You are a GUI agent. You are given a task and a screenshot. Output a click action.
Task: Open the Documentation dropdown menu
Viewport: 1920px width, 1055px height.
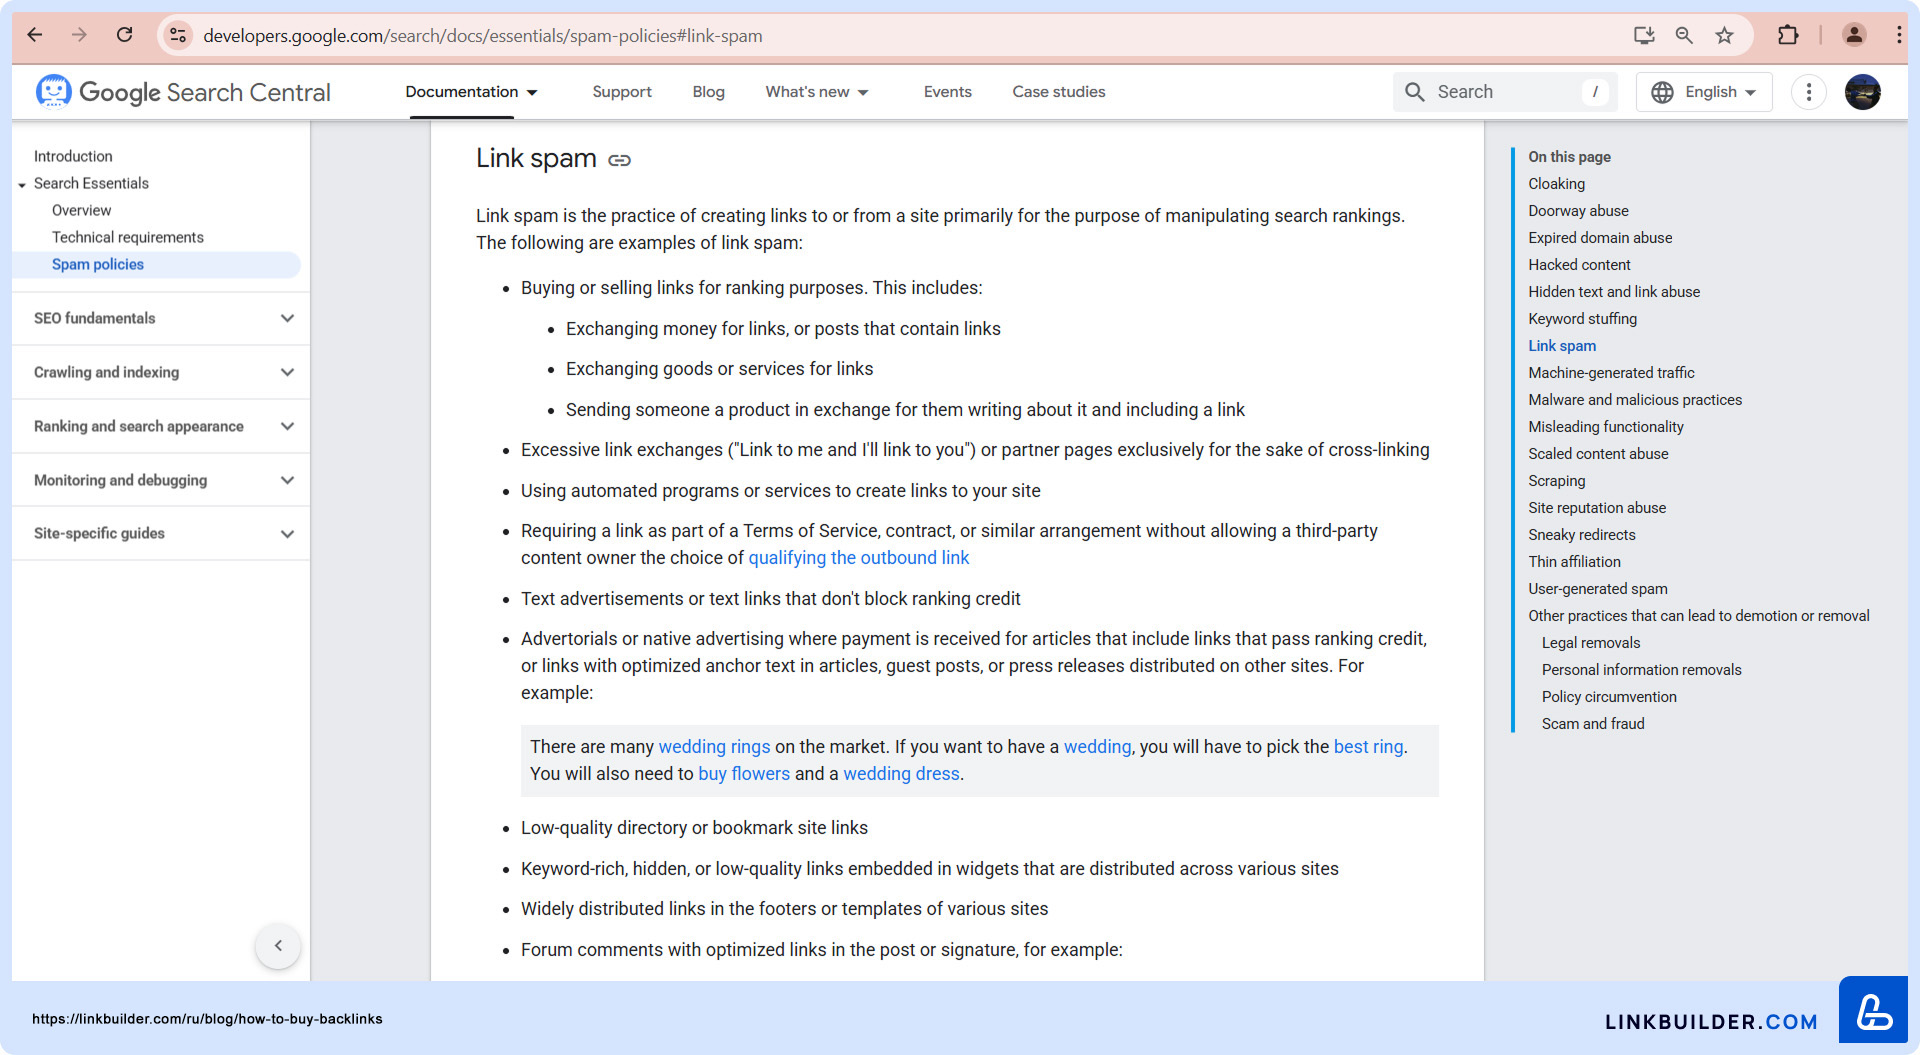471,92
